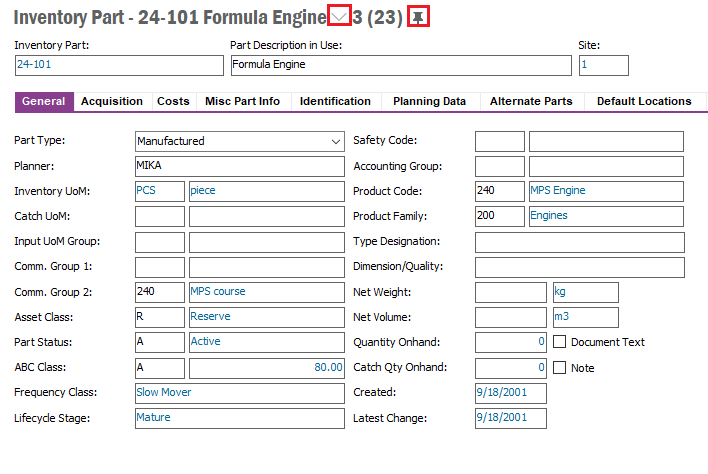
Task: Open the Alternate Parts tab
Action: 531,101
